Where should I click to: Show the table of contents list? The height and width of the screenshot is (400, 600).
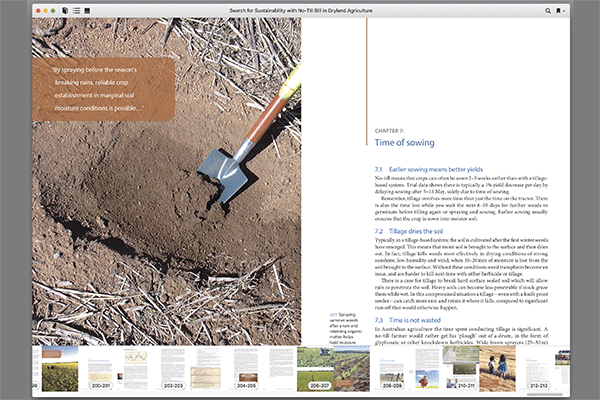[76, 10]
